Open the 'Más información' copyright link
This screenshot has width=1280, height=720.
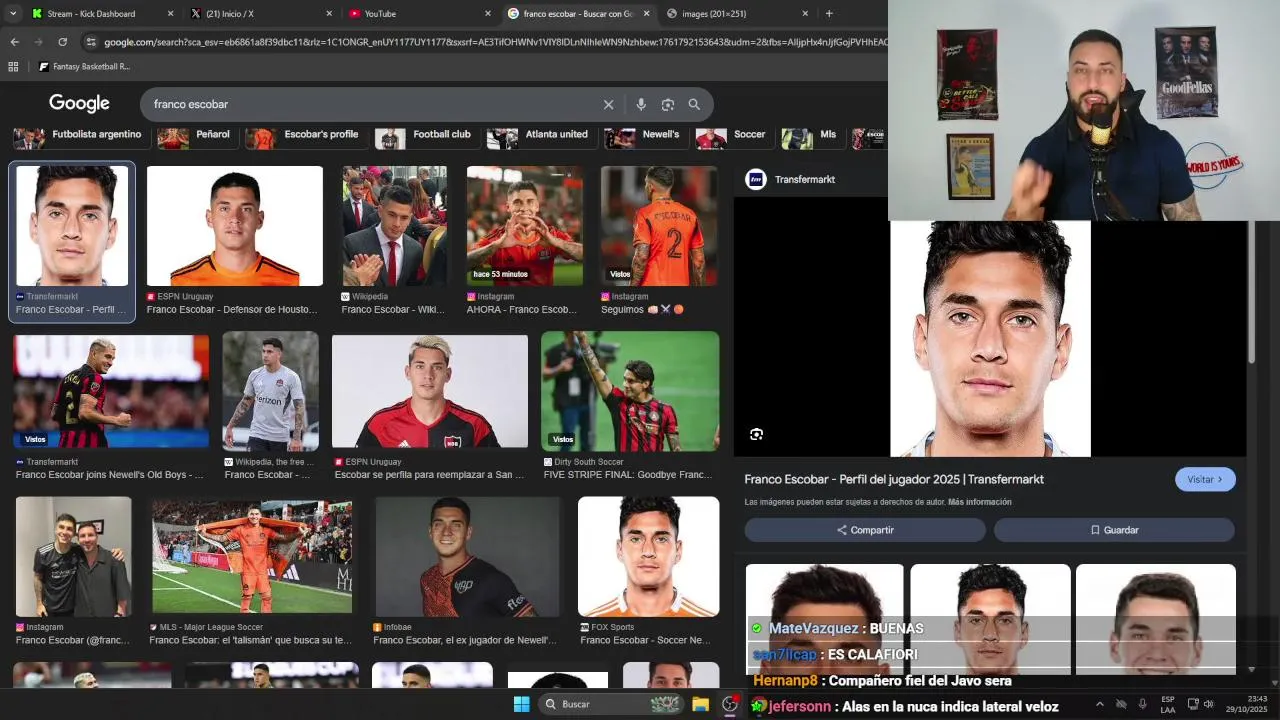pos(980,502)
